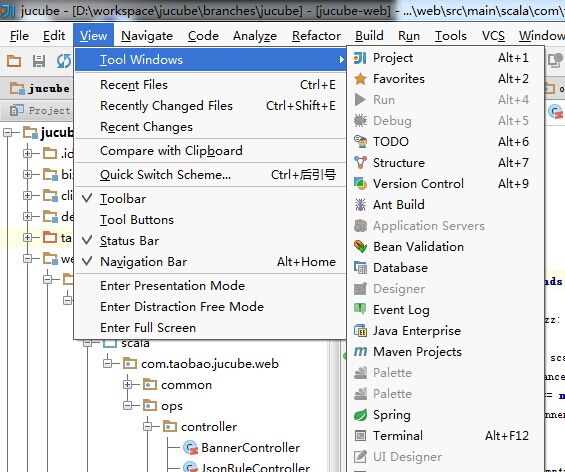Expand the common package node

click(128, 385)
